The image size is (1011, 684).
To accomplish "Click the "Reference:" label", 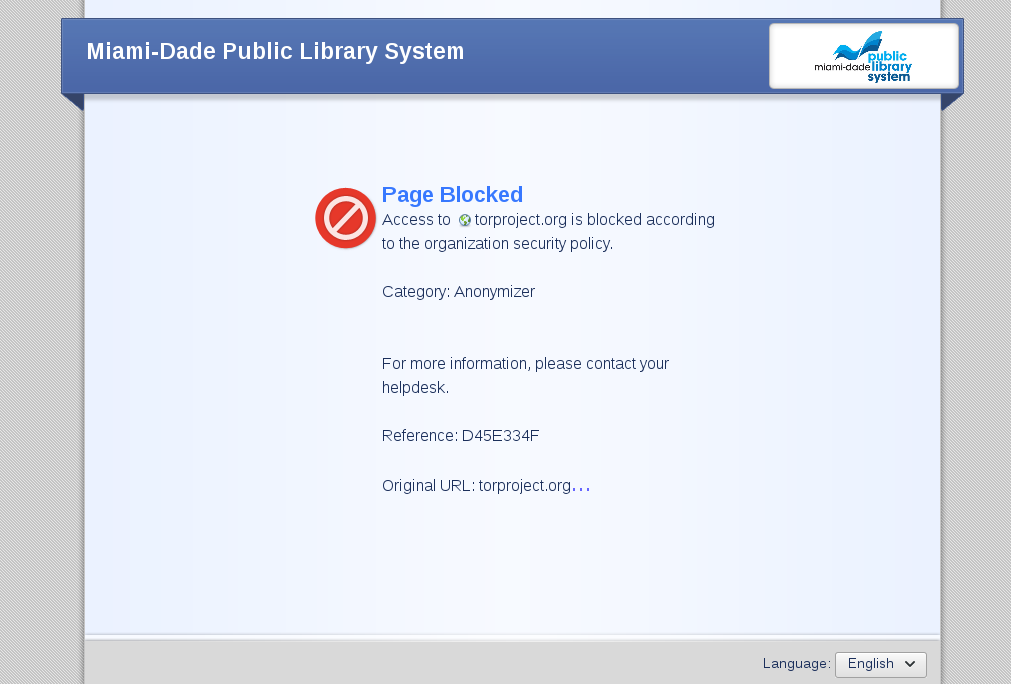I will [x=419, y=436].
